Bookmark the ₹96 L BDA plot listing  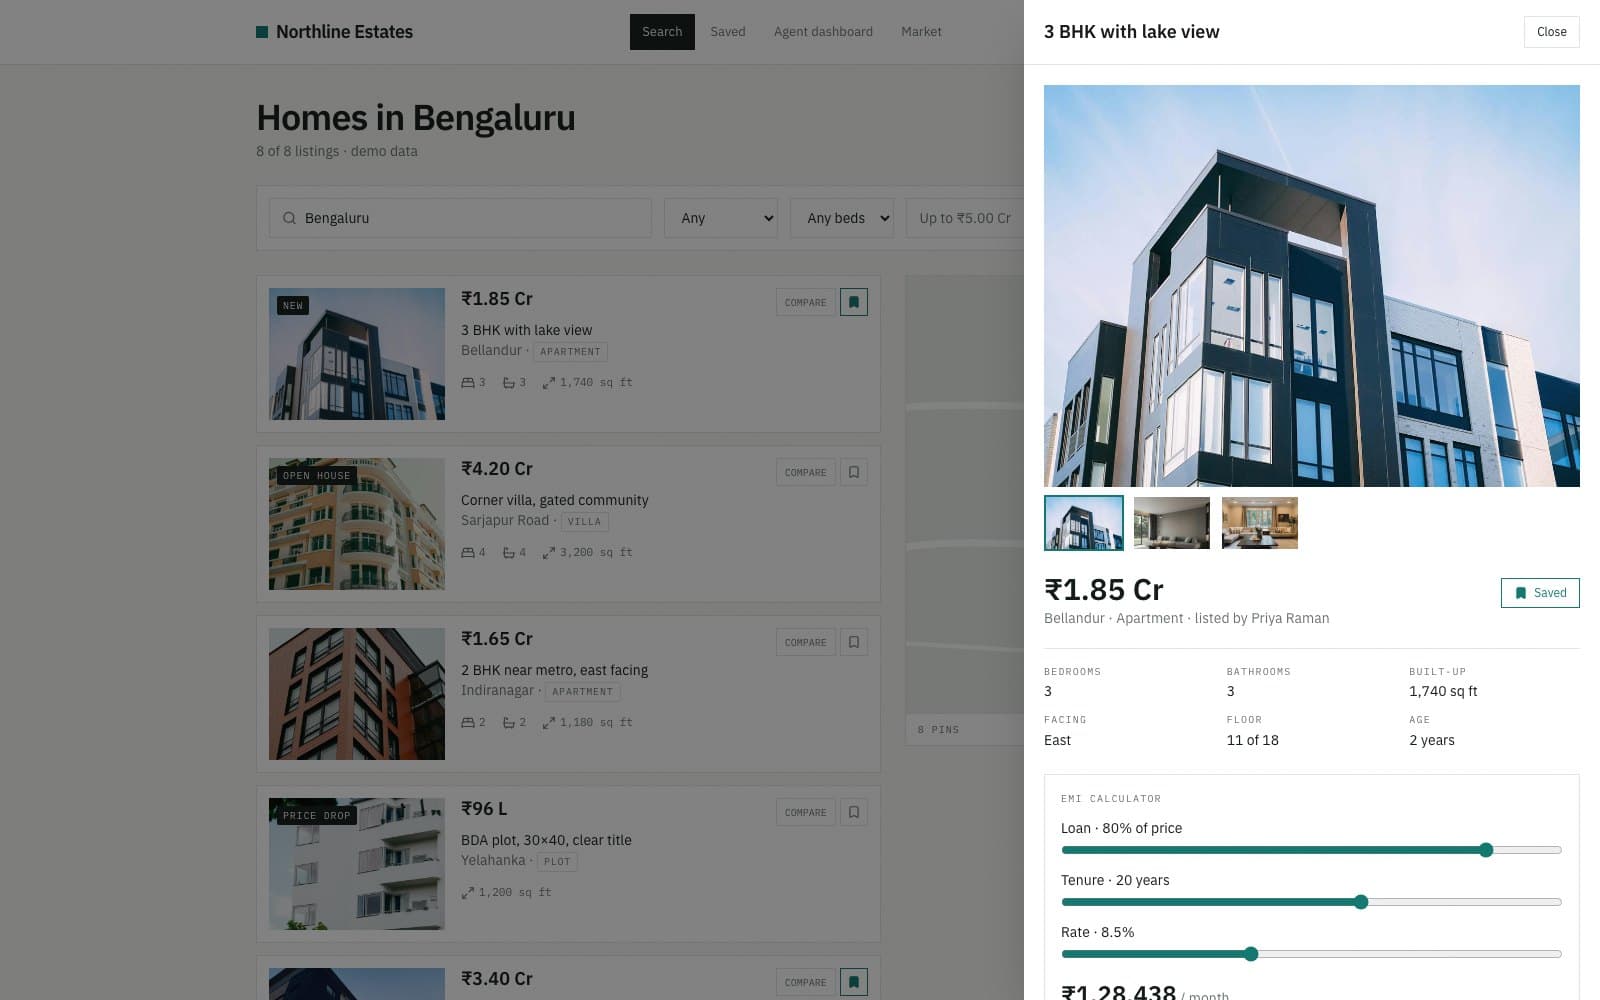click(854, 812)
